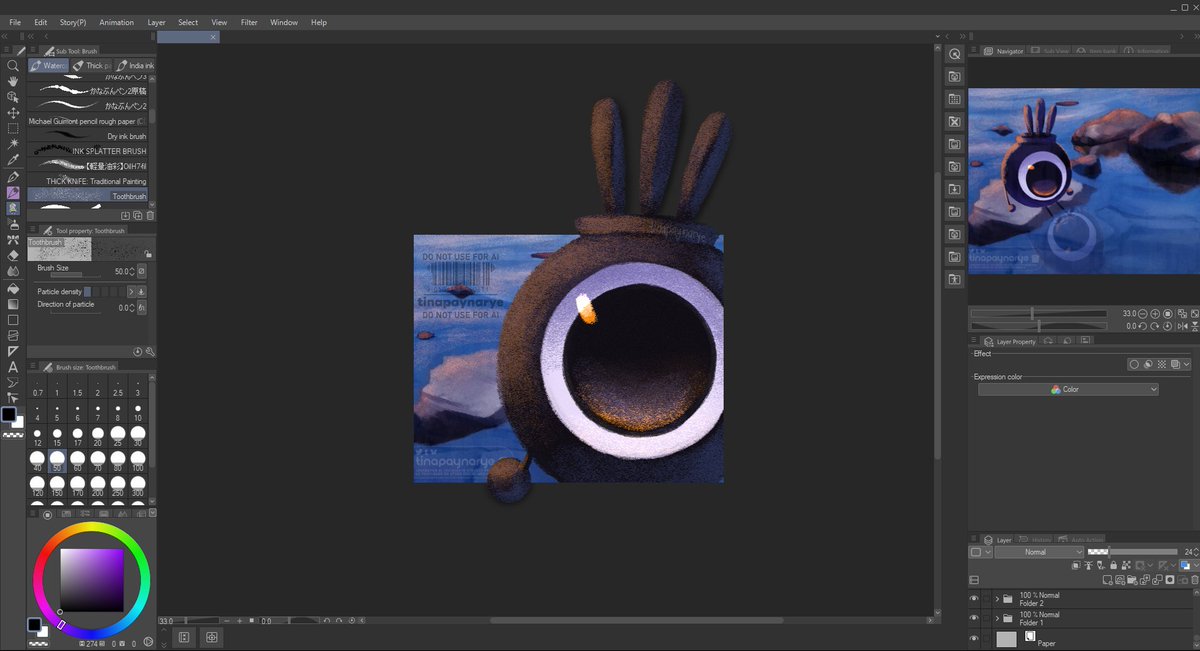Select Dry ink brush
Screen dimensions: 1200x651
(x=88, y=135)
